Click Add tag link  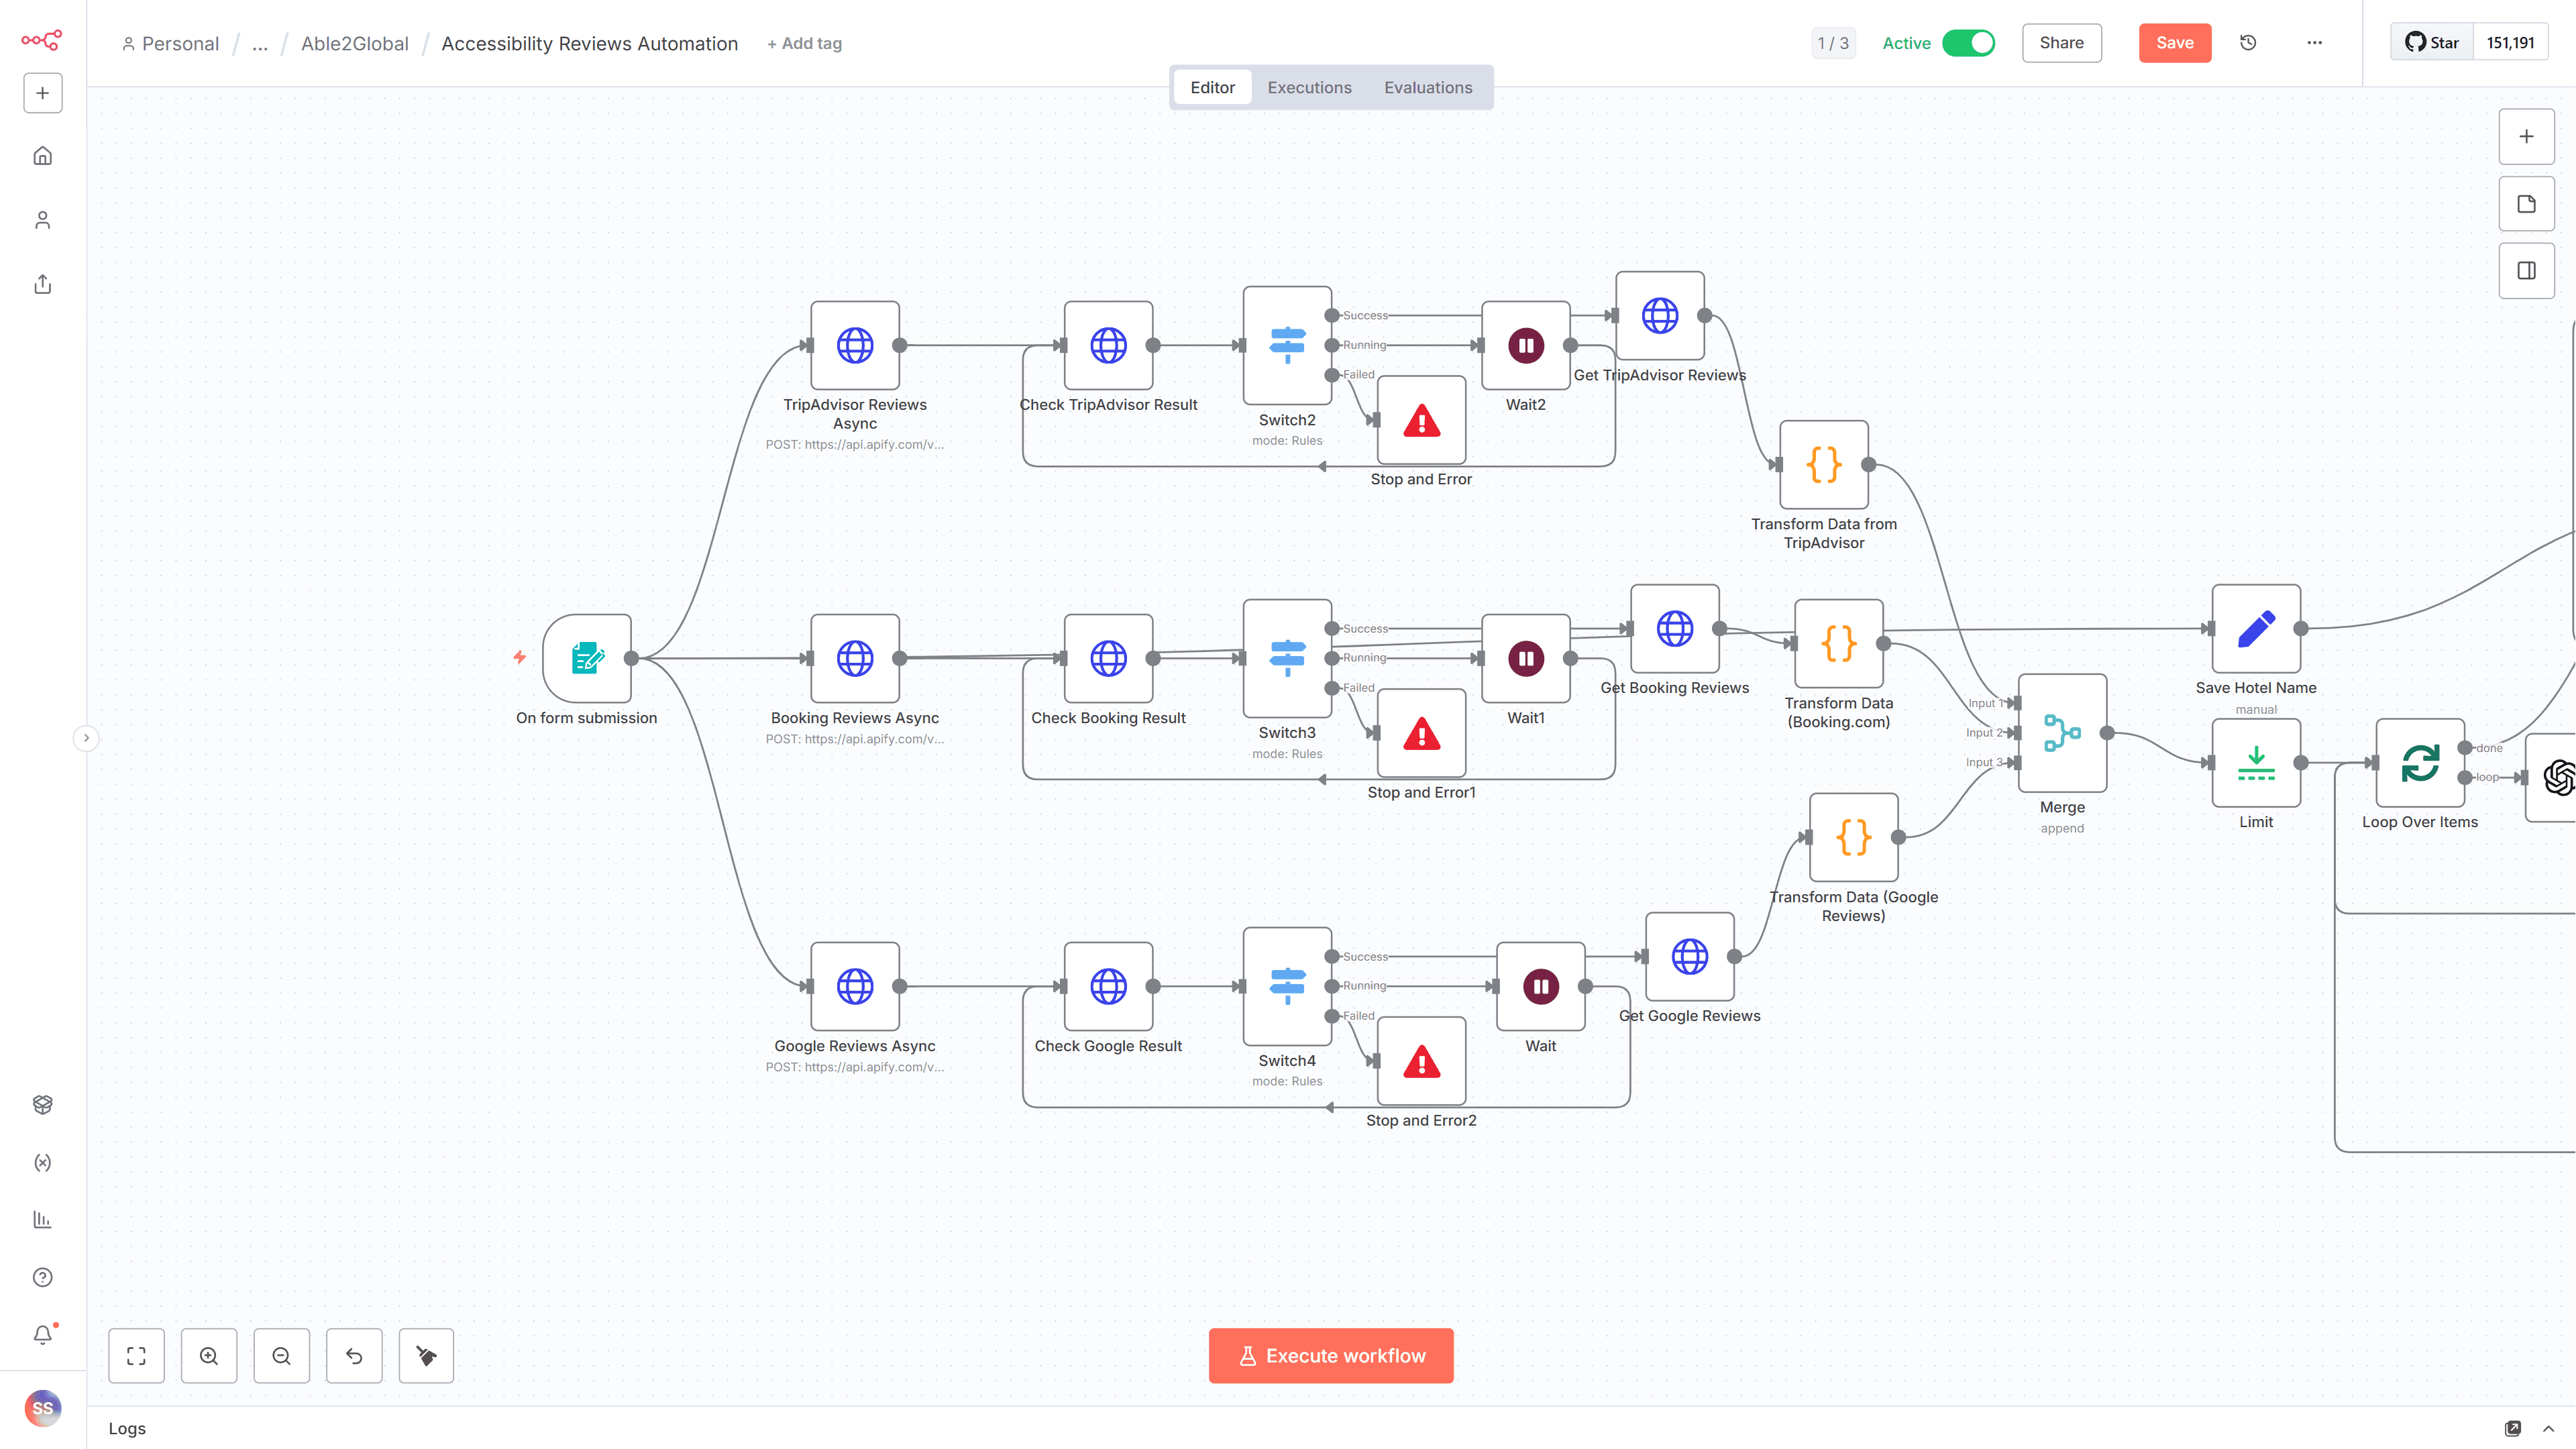click(805, 44)
